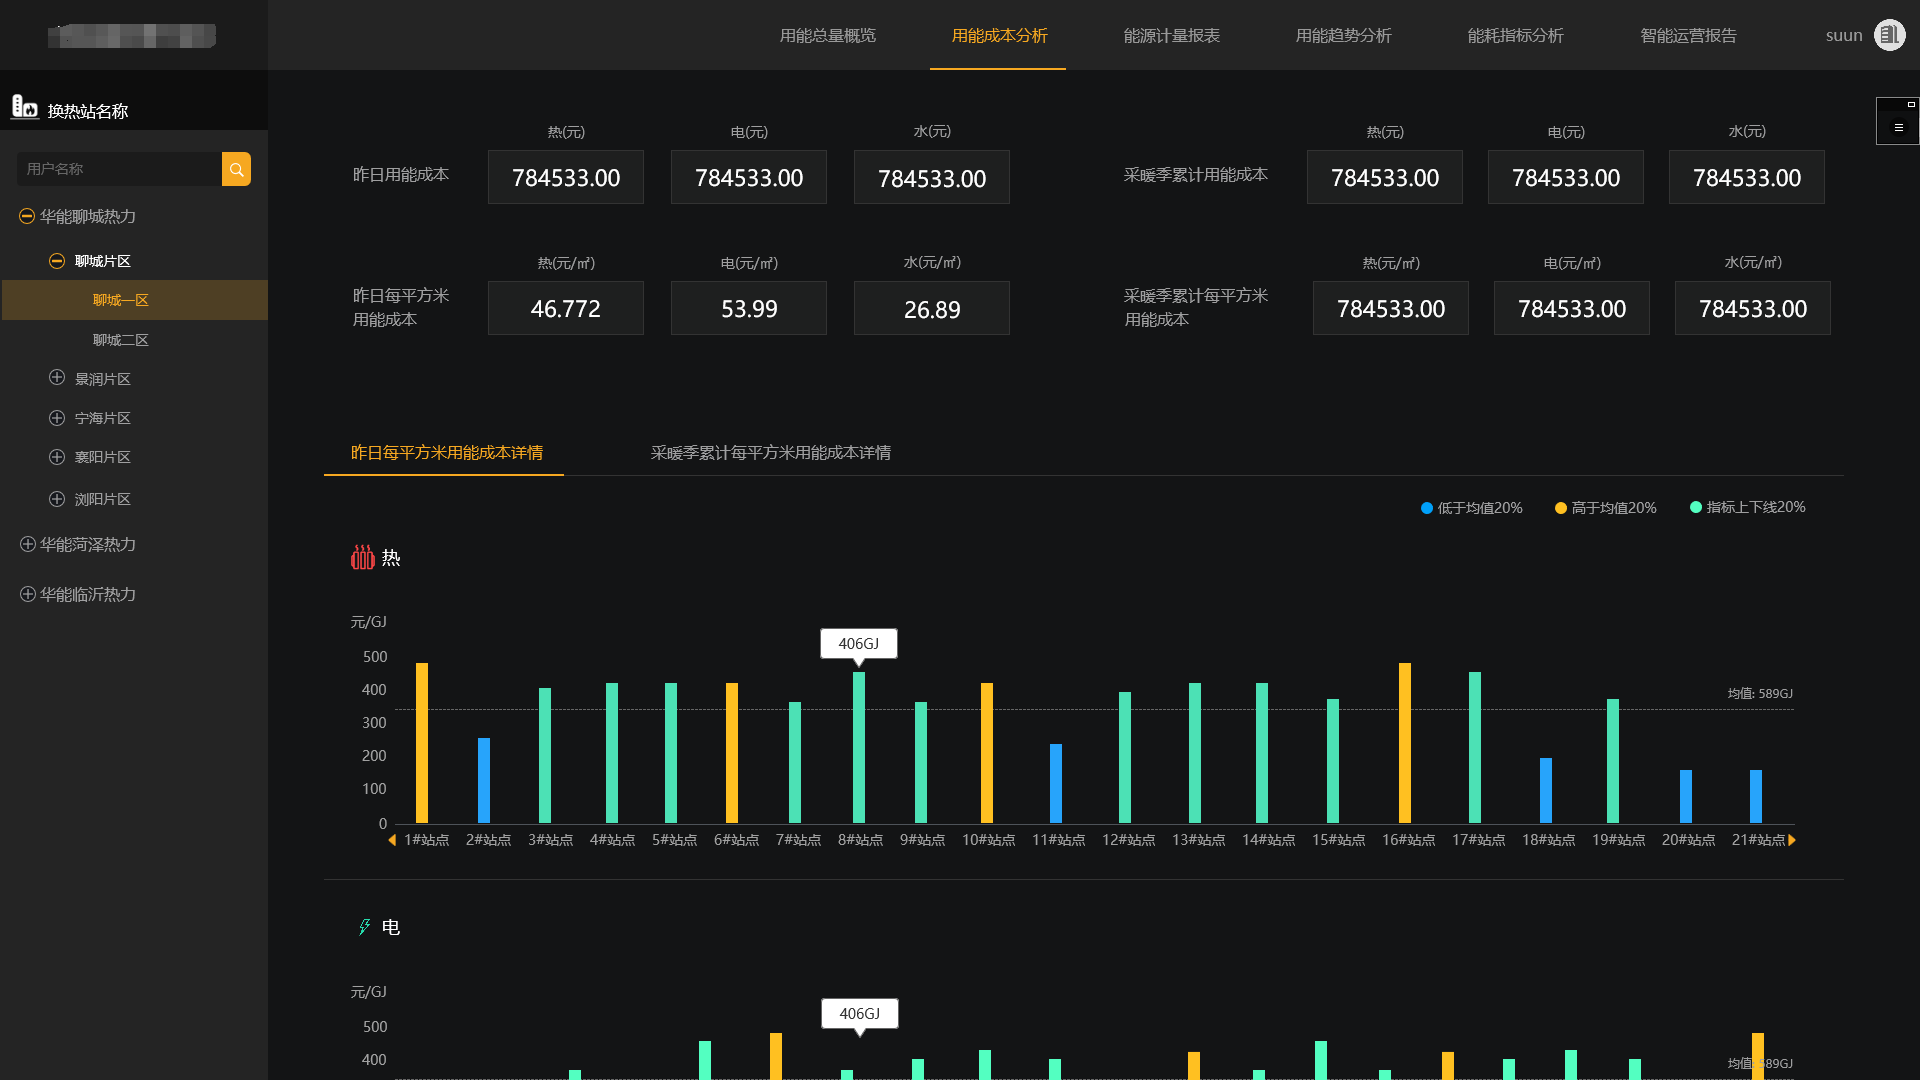Select 聊城一区 in the tree
Image resolution: width=1920 pixels, height=1080 pixels.
[135, 300]
